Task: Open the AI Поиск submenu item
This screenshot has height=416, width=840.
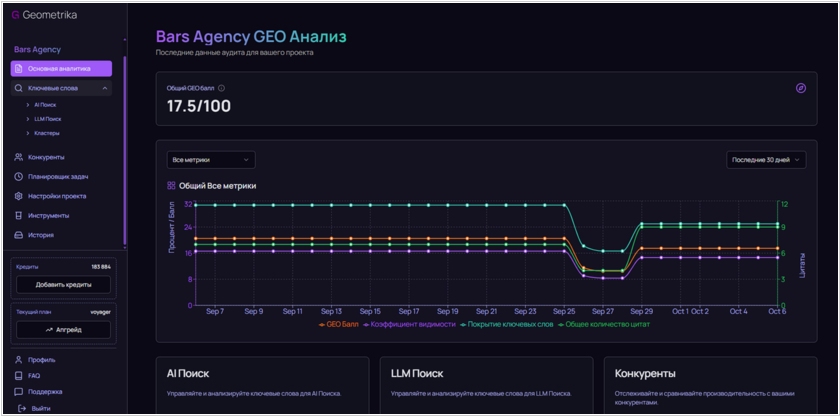Action: 46,104
